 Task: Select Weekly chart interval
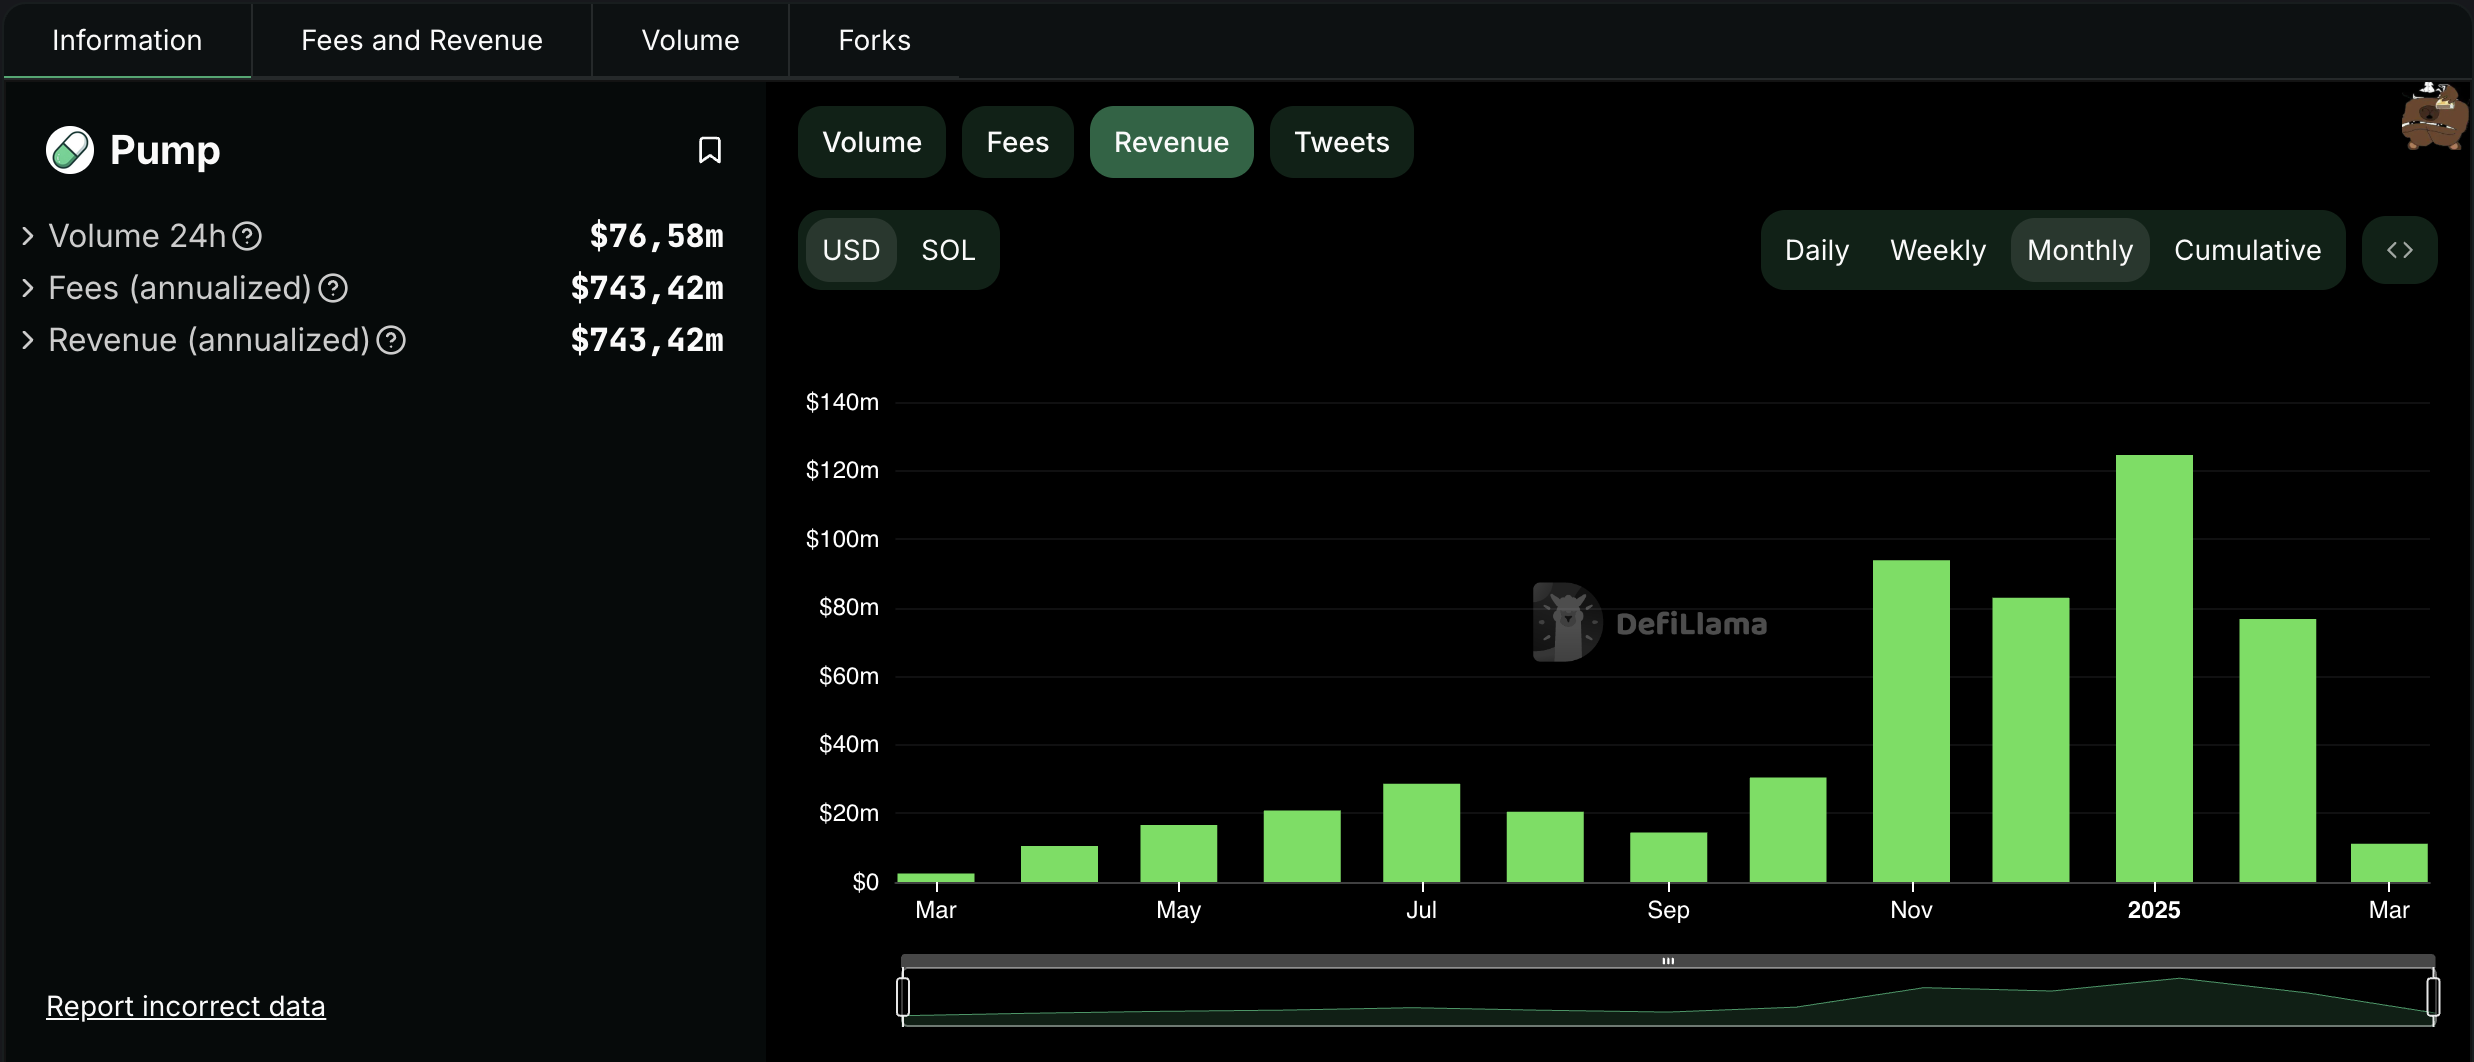(x=1938, y=250)
